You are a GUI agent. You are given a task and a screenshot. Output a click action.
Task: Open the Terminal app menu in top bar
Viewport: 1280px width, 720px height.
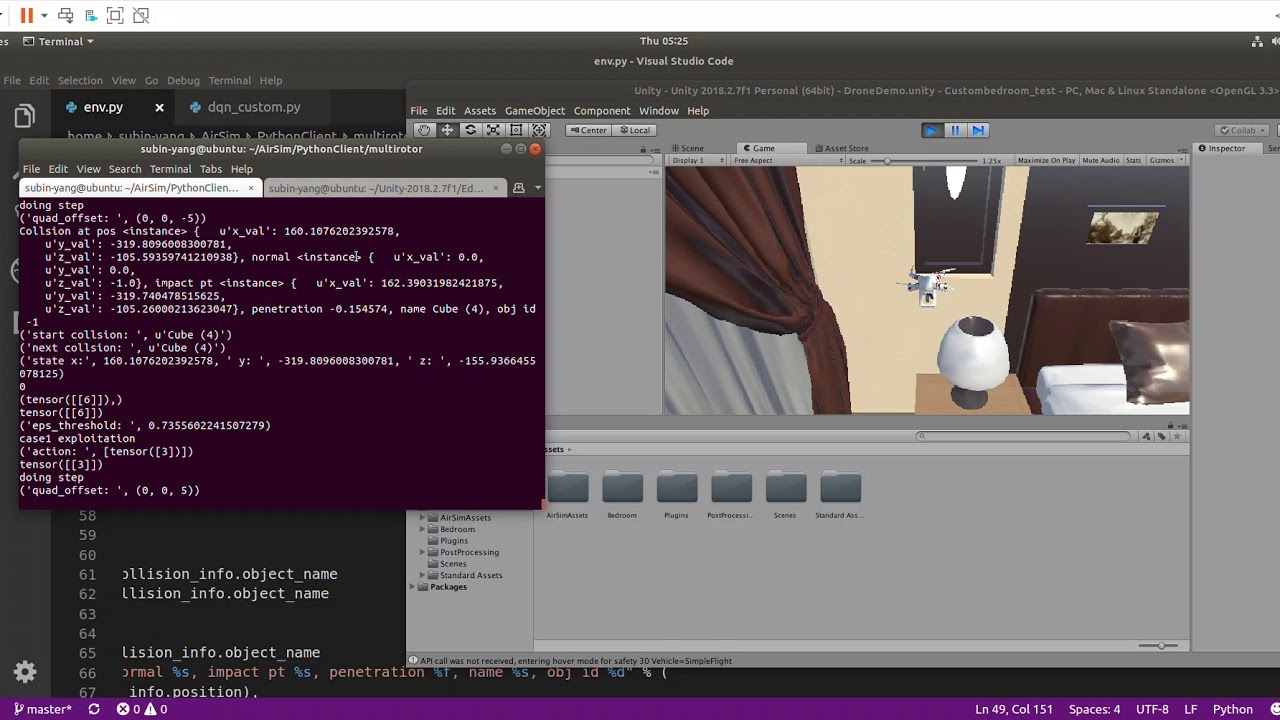(58, 41)
